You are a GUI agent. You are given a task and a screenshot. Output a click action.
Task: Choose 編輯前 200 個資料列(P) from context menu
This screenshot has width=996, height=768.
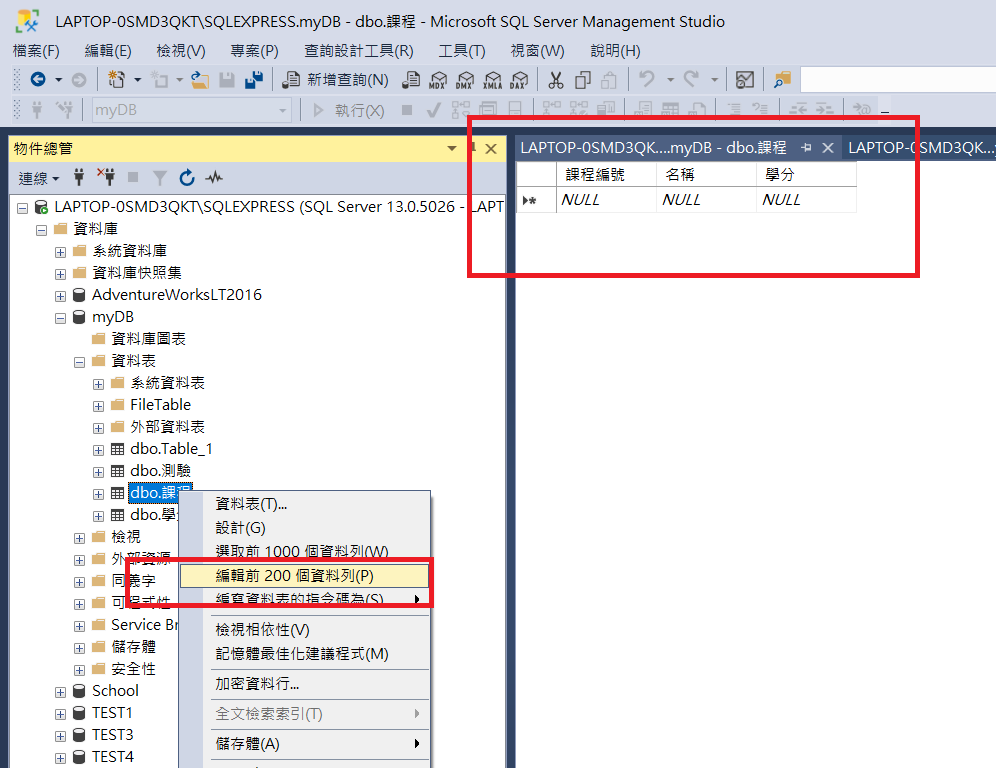[304, 576]
